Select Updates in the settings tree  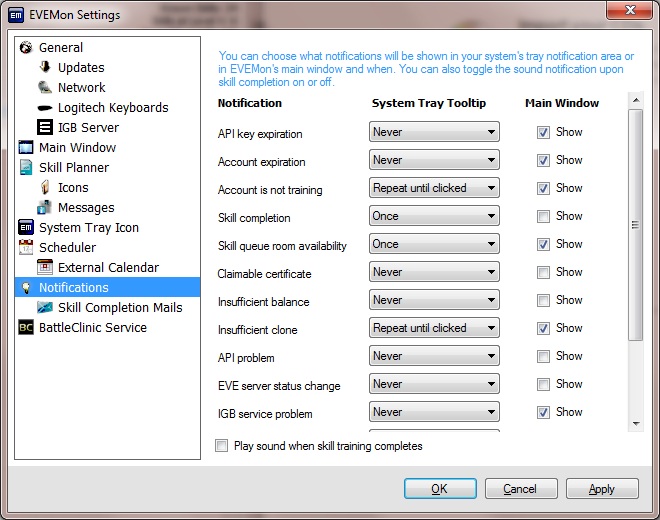(x=81, y=67)
